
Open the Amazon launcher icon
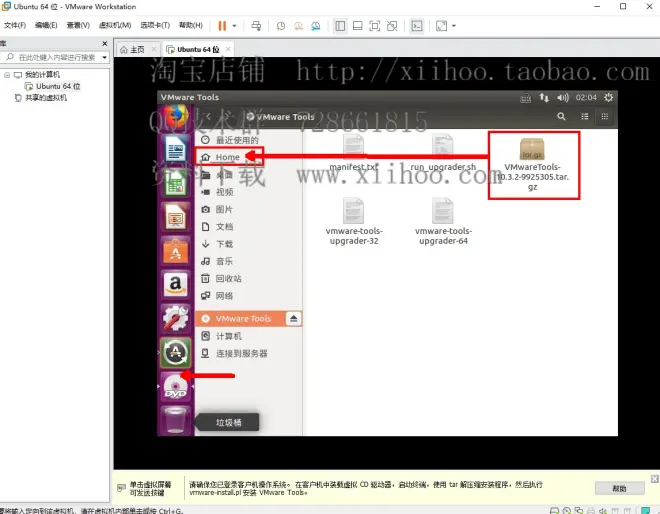coord(176,285)
